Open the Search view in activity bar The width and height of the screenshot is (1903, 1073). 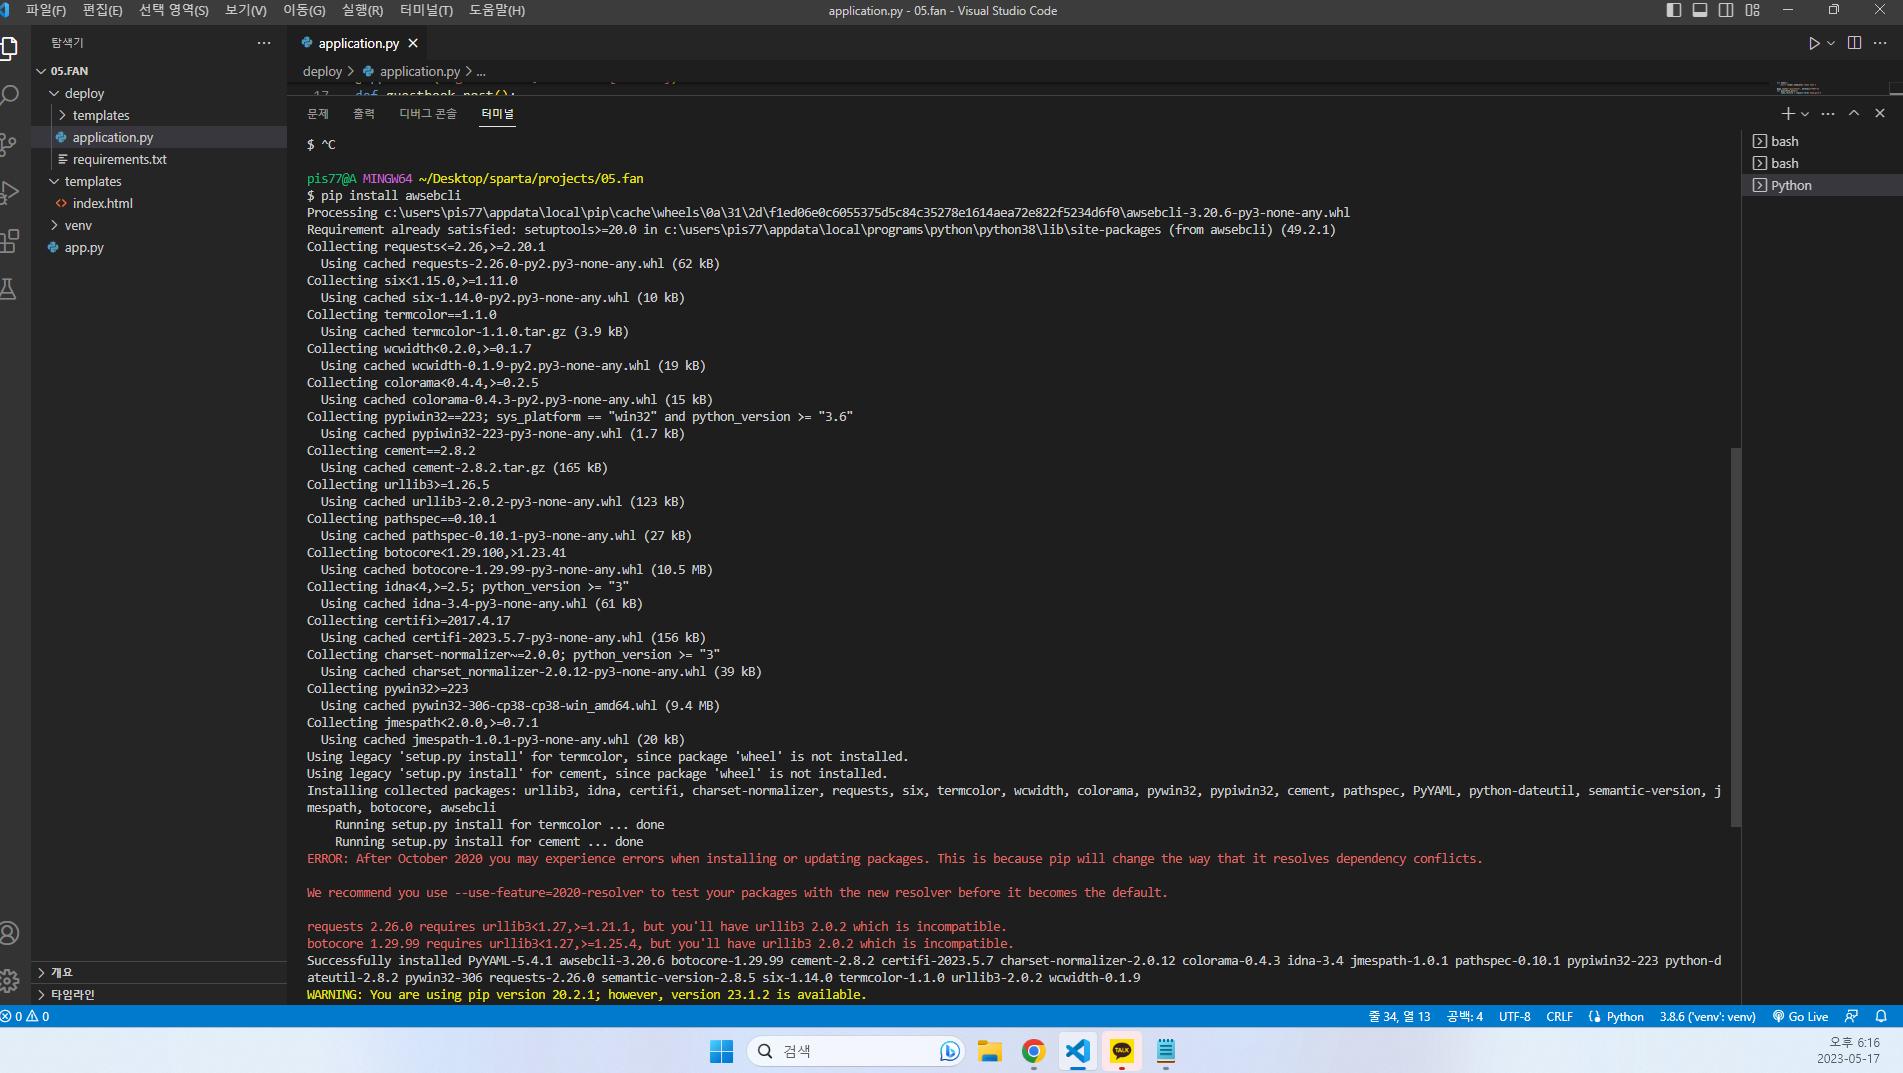(10, 96)
